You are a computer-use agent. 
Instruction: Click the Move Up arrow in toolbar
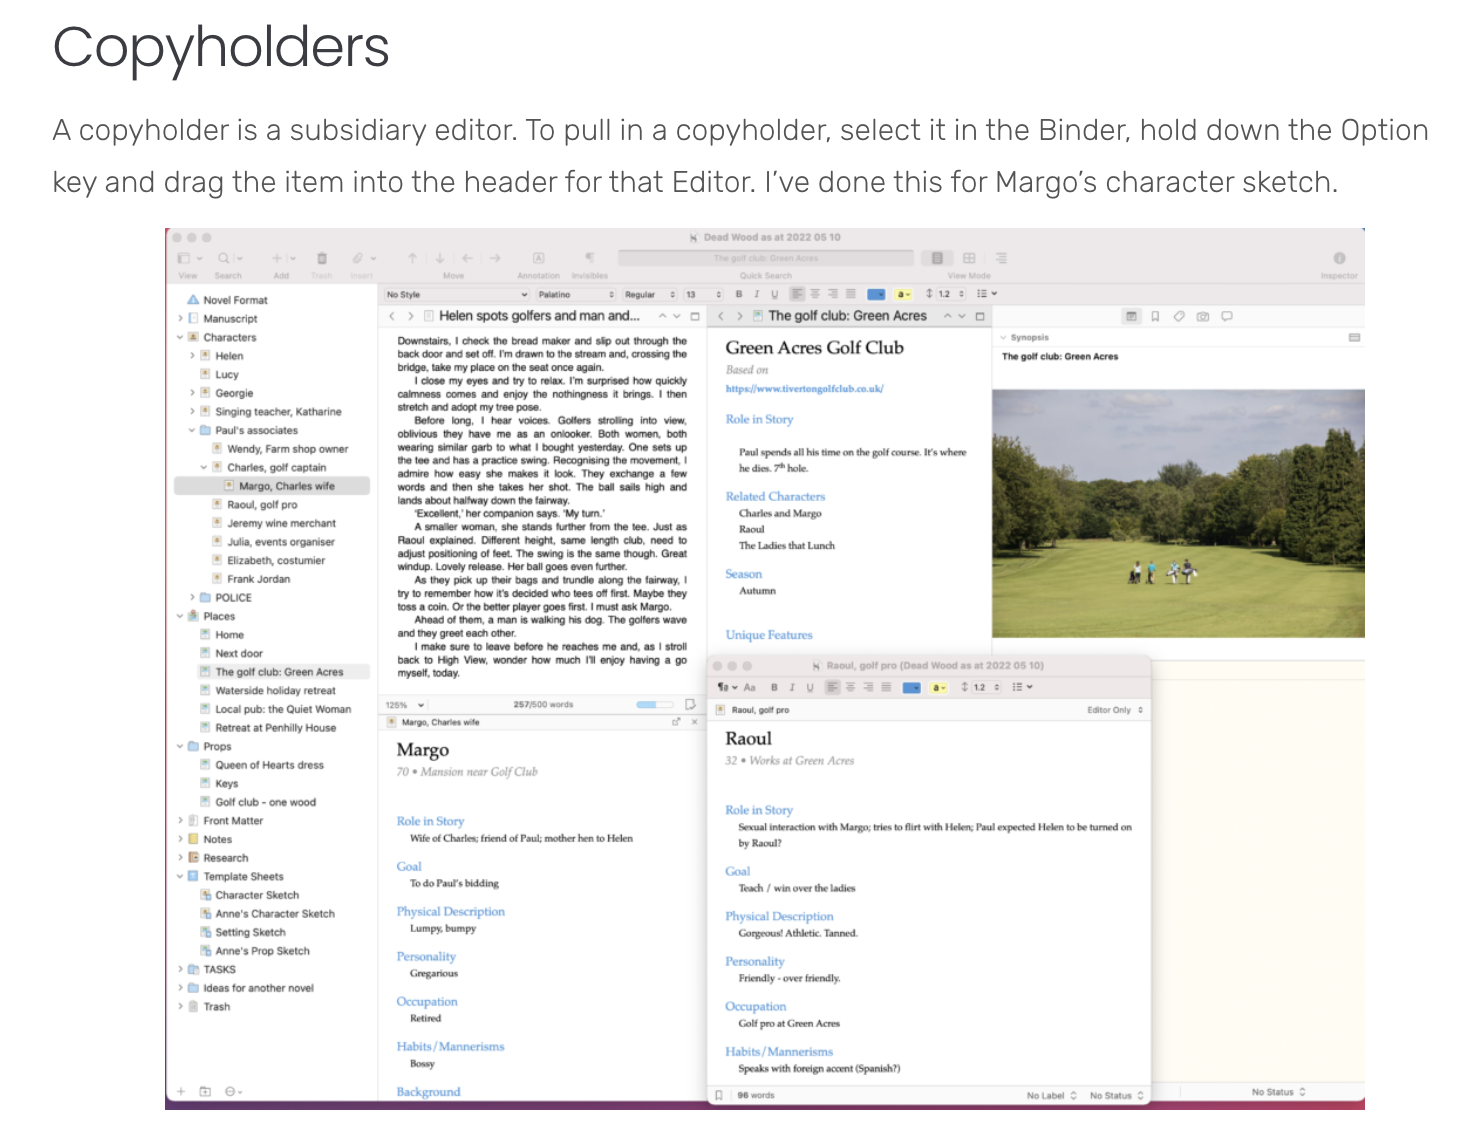[412, 258]
